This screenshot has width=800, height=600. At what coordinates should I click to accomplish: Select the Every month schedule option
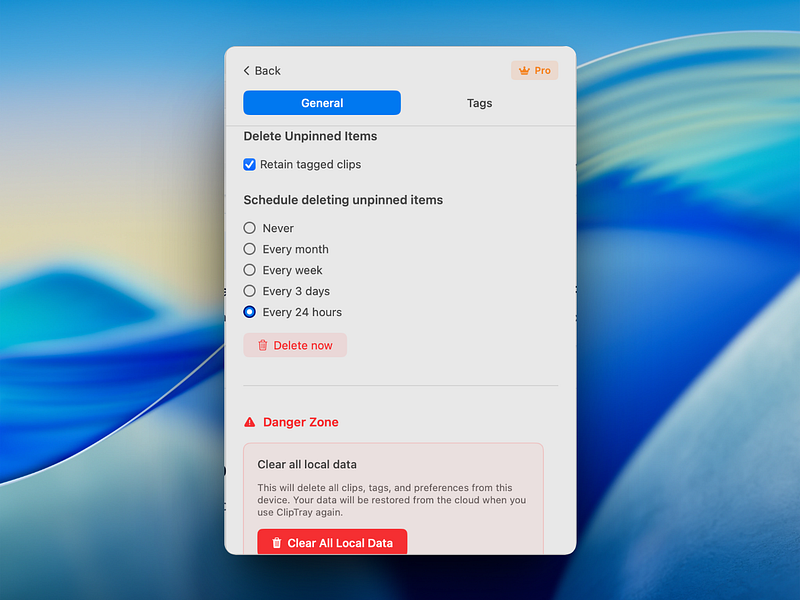pyautogui.click(x=249, y=249)
